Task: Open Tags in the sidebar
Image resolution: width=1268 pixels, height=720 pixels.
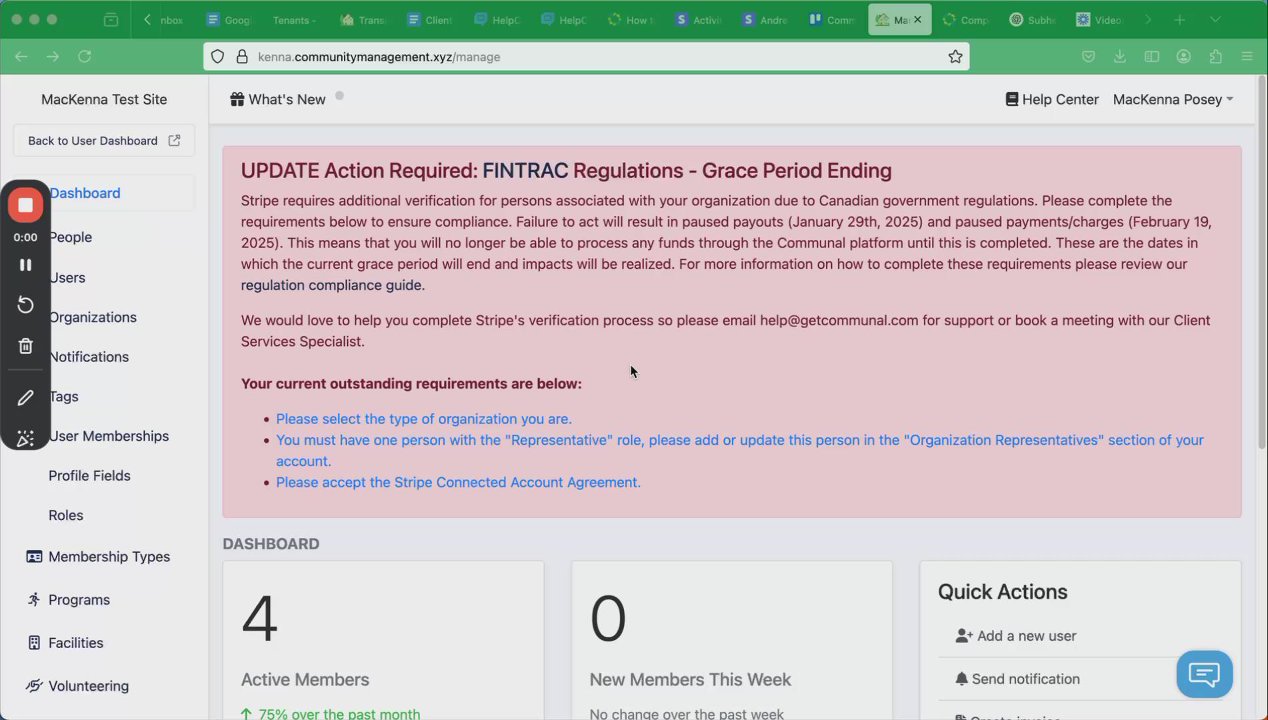Action: (x=63, y=397)
